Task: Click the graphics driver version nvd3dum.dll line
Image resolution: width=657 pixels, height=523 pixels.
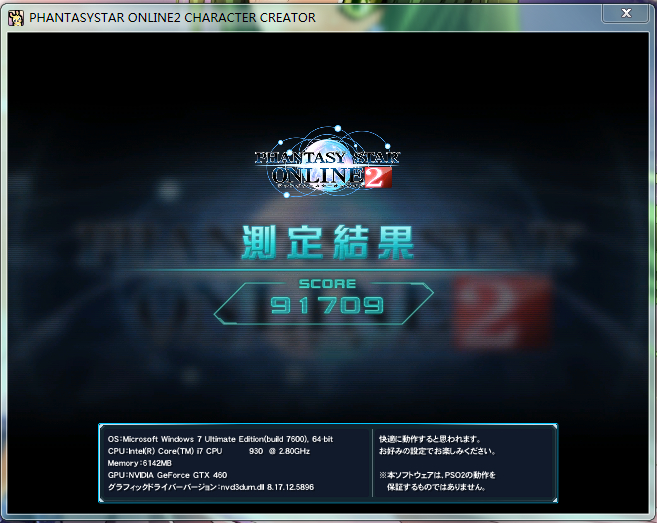Action: 211,487
